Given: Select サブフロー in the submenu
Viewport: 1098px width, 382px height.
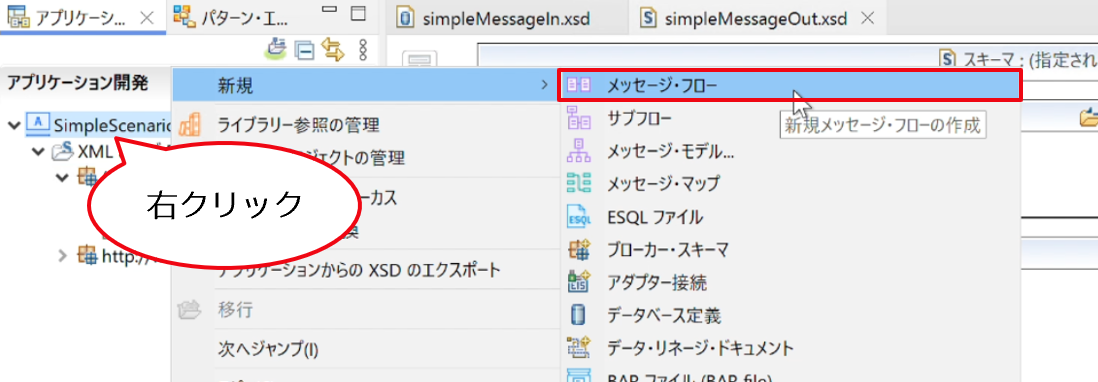Looking at the screenshot, I should point(639,119).
